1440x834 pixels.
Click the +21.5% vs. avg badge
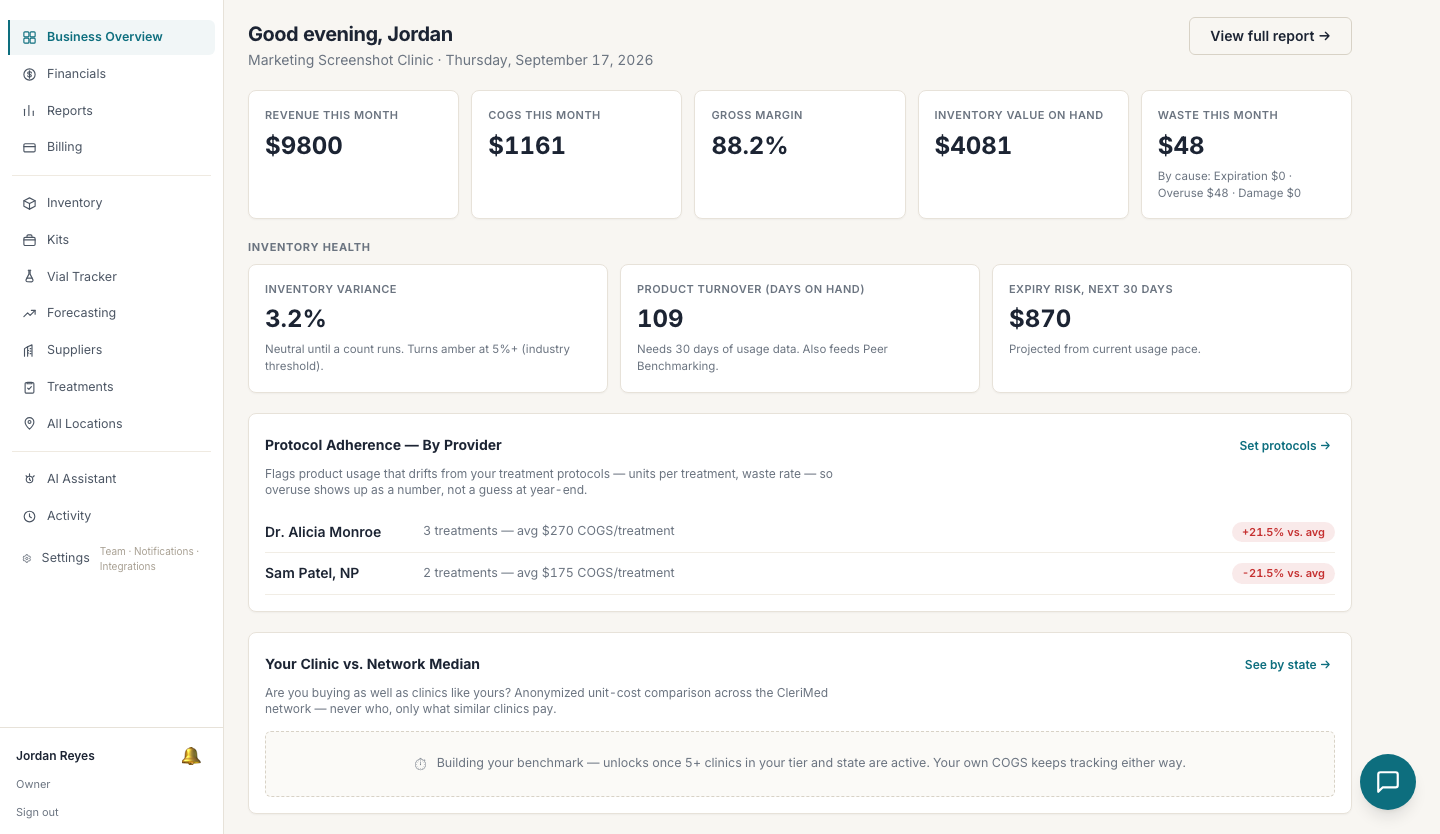pyautogui.click(x=1283, y=532)
